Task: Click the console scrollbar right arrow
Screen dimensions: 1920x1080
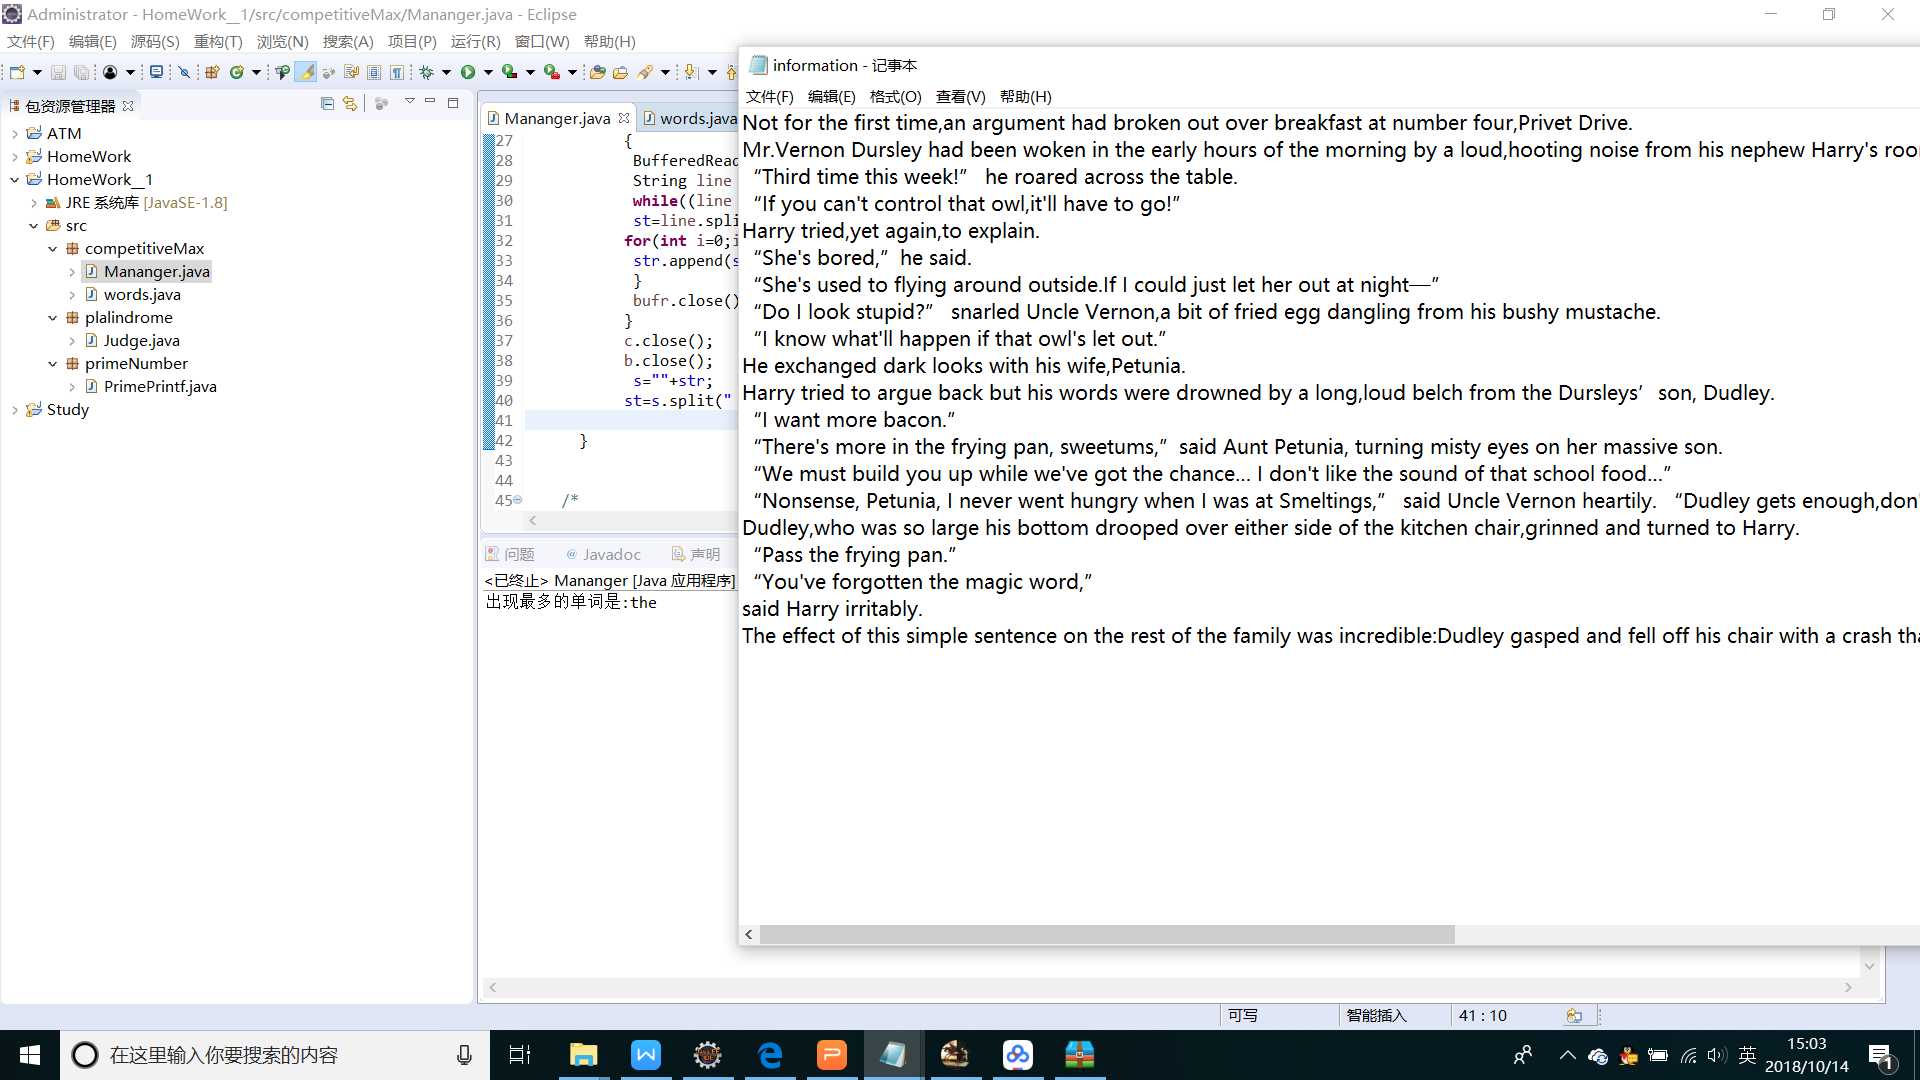Action: coord(1848,987)
